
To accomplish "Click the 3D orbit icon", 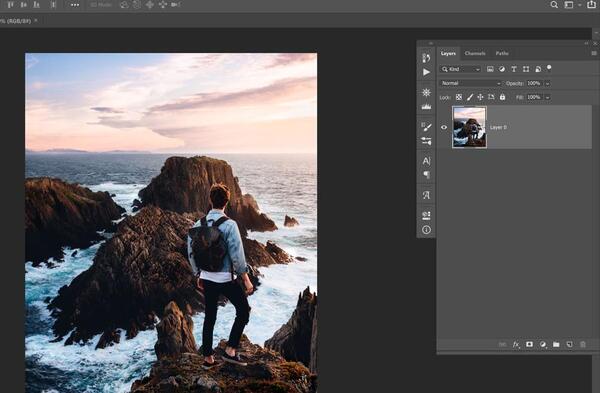I will point(124,5).
